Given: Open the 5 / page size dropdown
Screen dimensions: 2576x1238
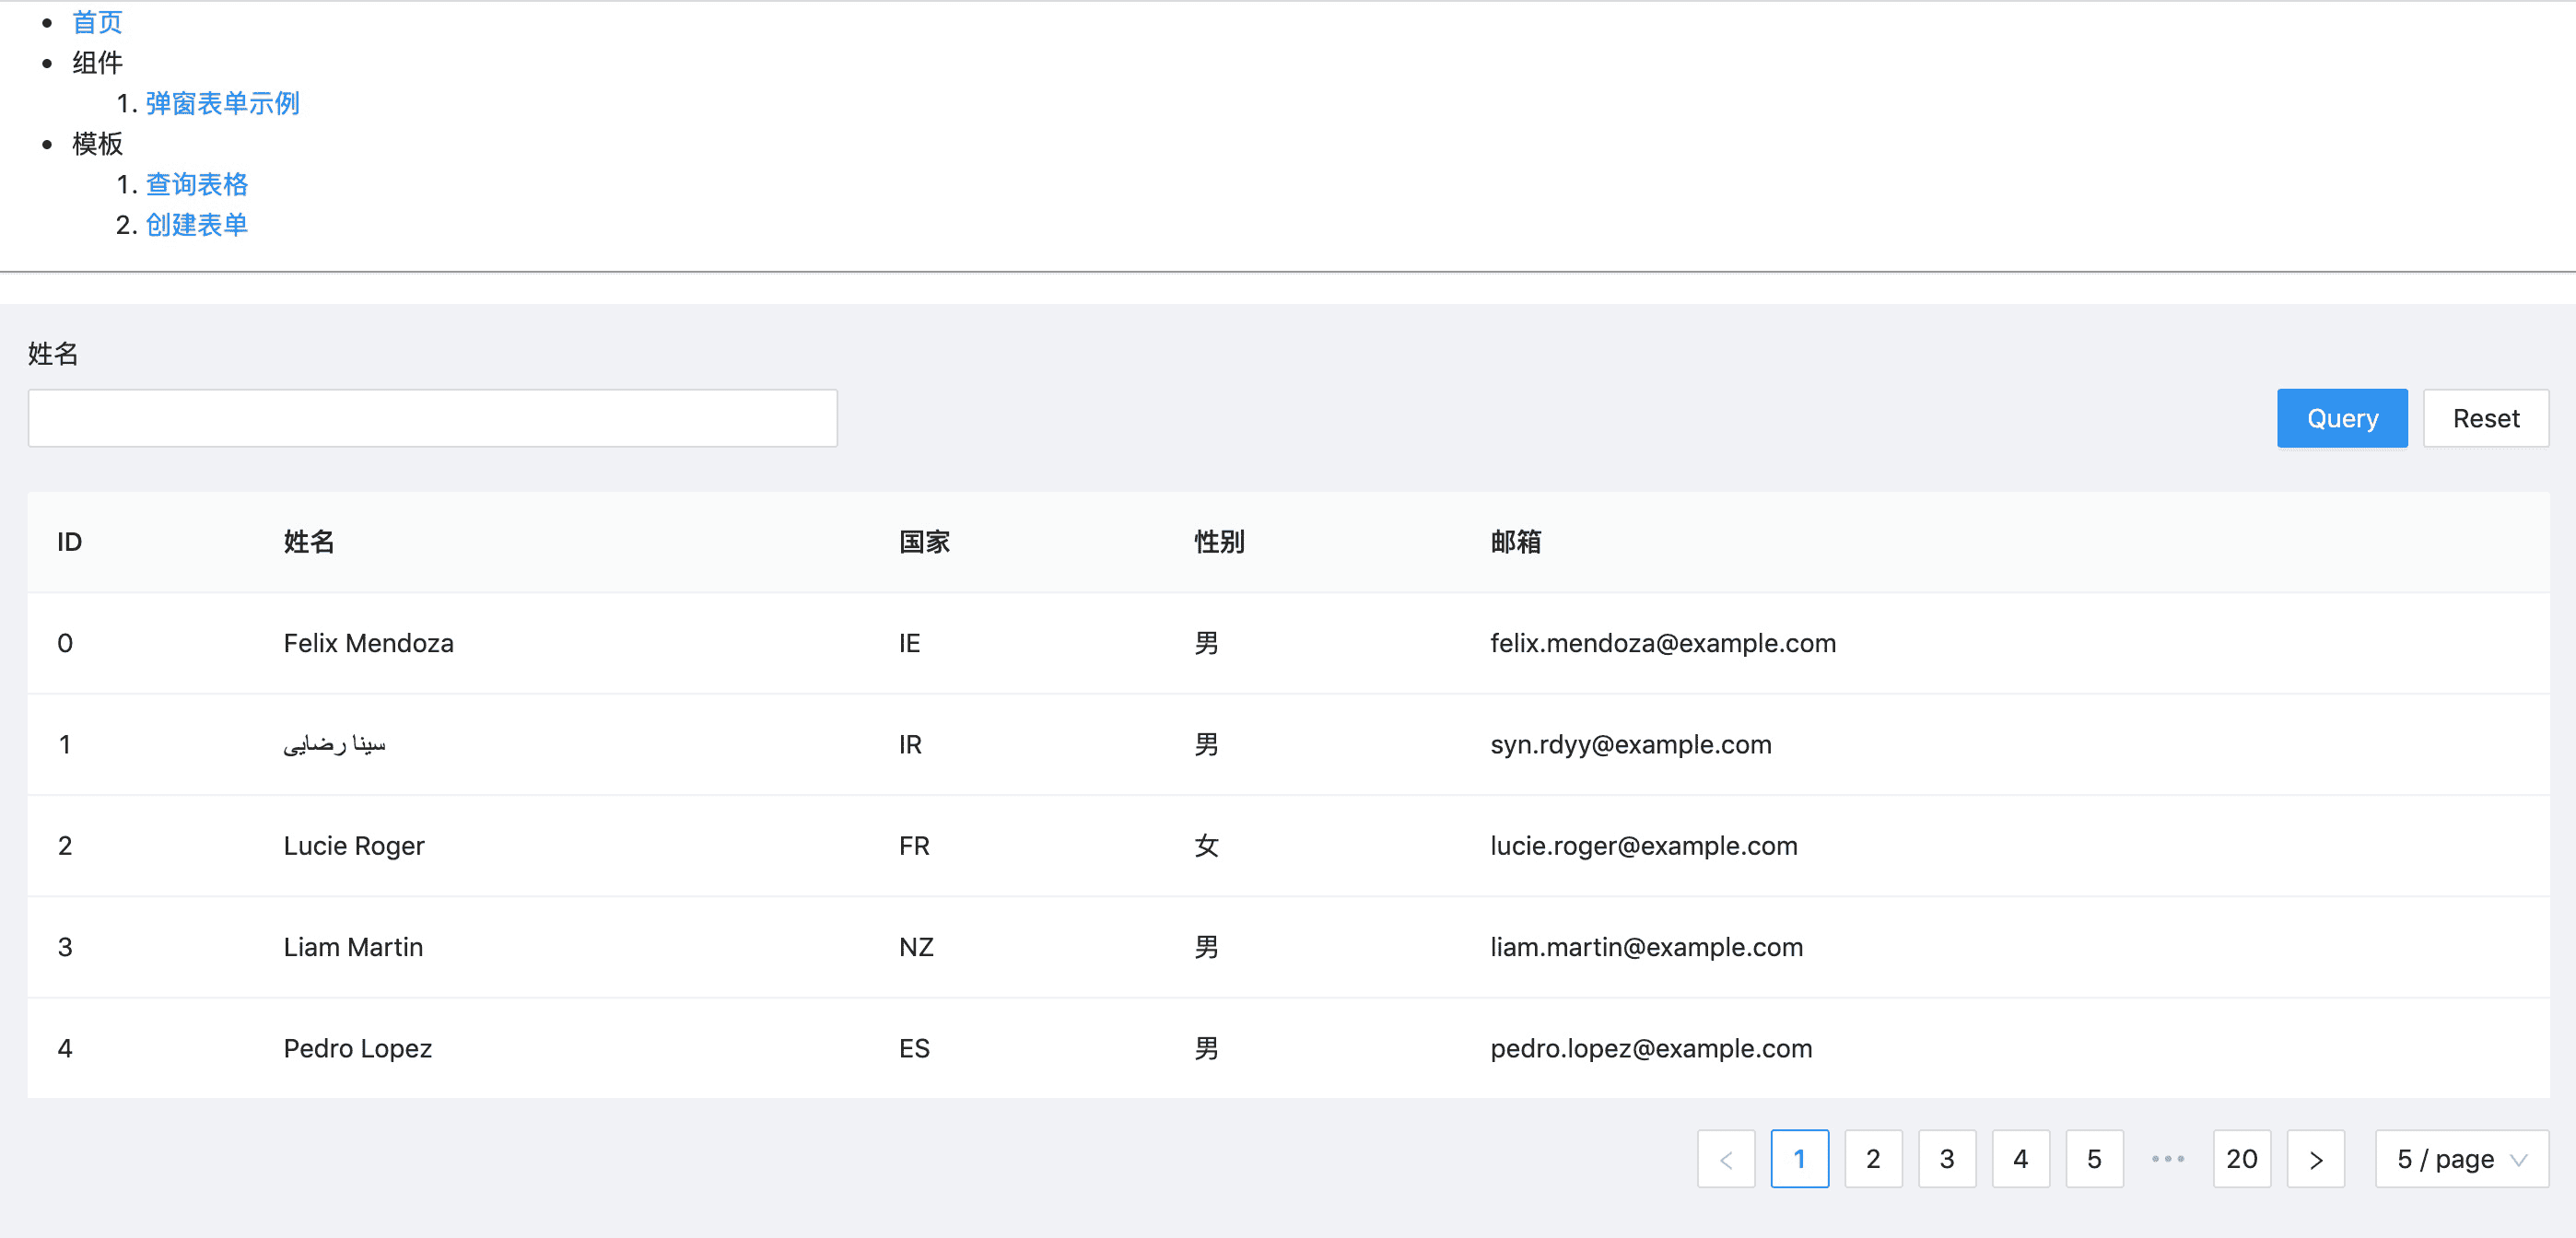Looking at the screenshot, I should point(2461,1159).
